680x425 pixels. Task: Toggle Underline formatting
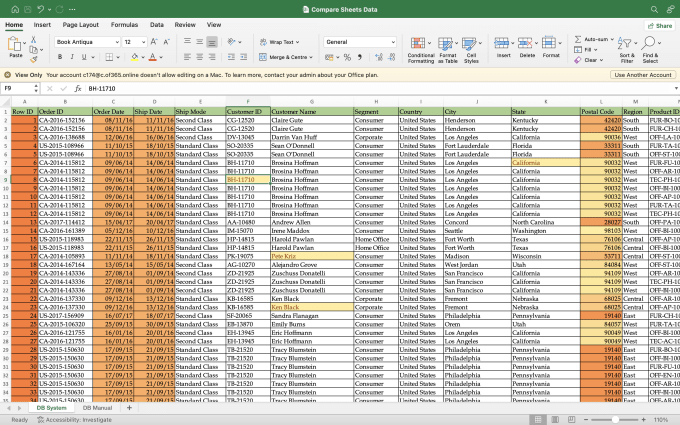pyautogui.click(x=84, y=57)
